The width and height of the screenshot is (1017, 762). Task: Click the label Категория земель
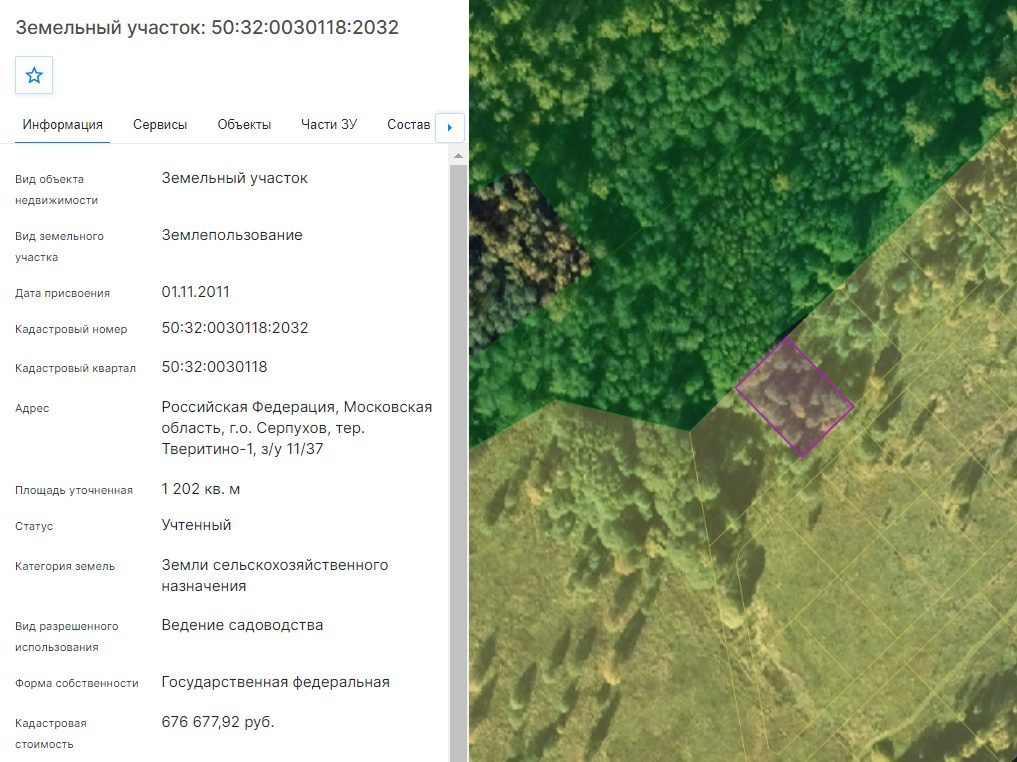pos(65,566)
